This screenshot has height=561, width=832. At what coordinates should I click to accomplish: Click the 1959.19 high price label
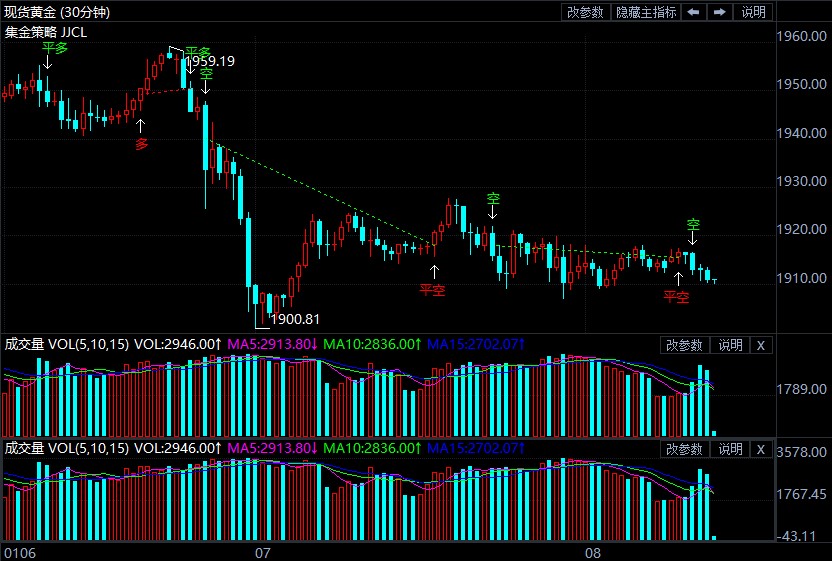(211, 61)
